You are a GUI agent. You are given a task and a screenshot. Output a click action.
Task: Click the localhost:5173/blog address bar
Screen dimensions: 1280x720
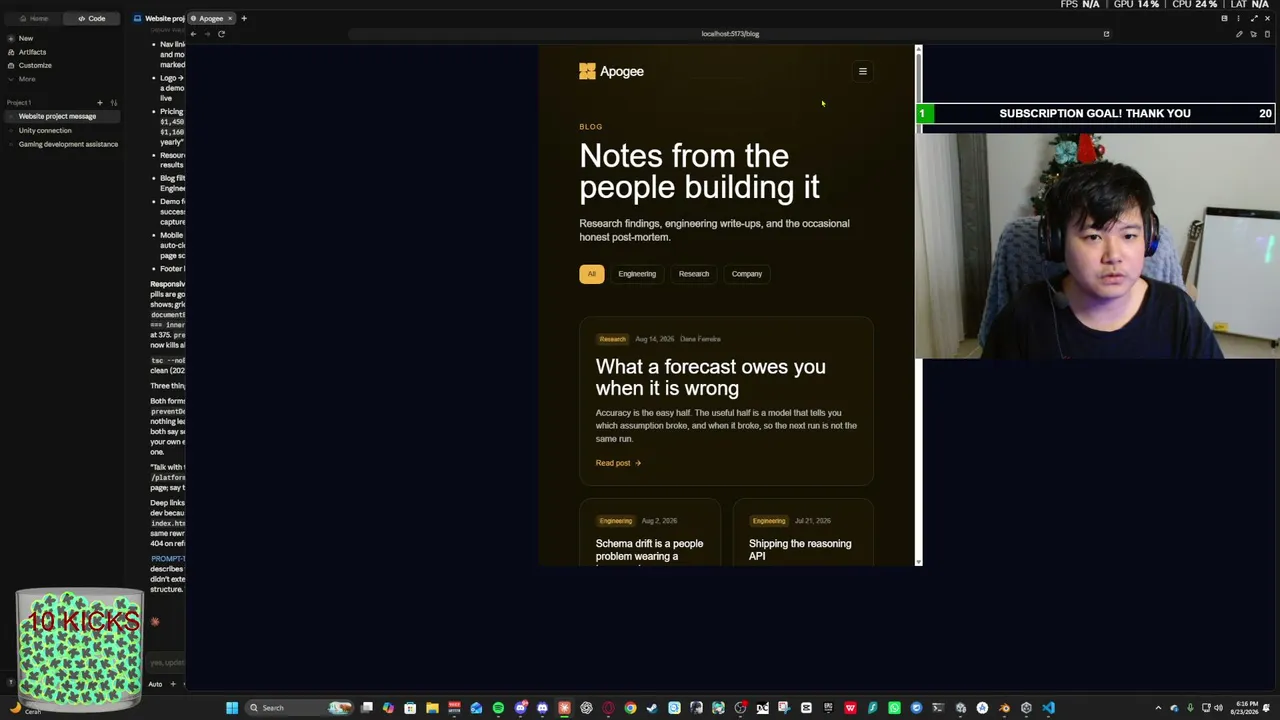point(730,34)
